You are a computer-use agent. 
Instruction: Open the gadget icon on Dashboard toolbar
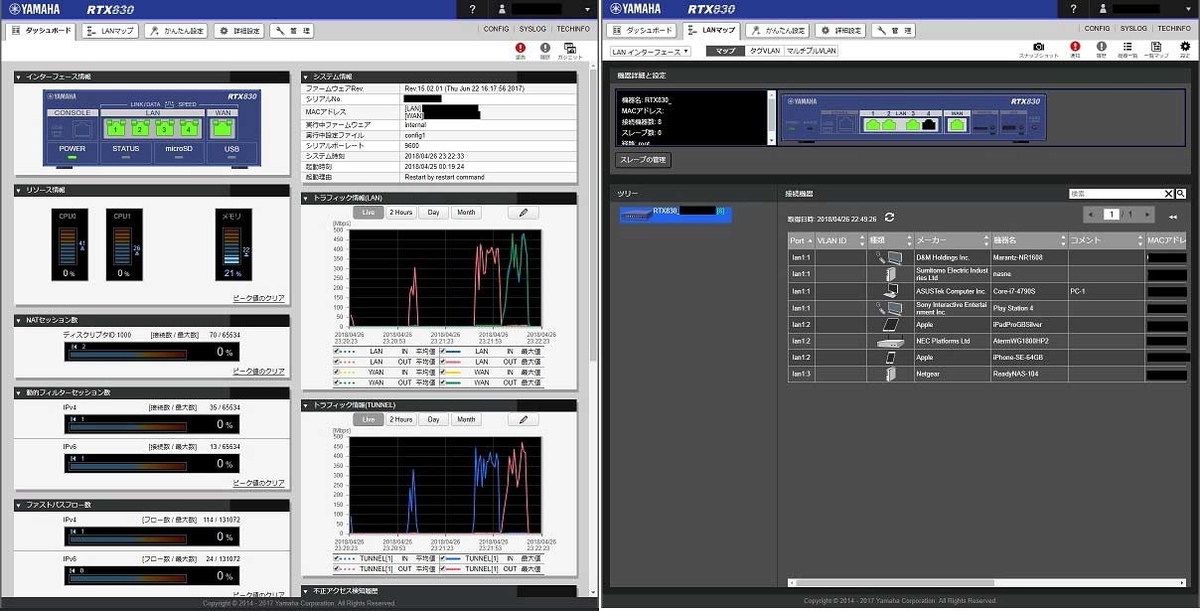tap(570, 47)
